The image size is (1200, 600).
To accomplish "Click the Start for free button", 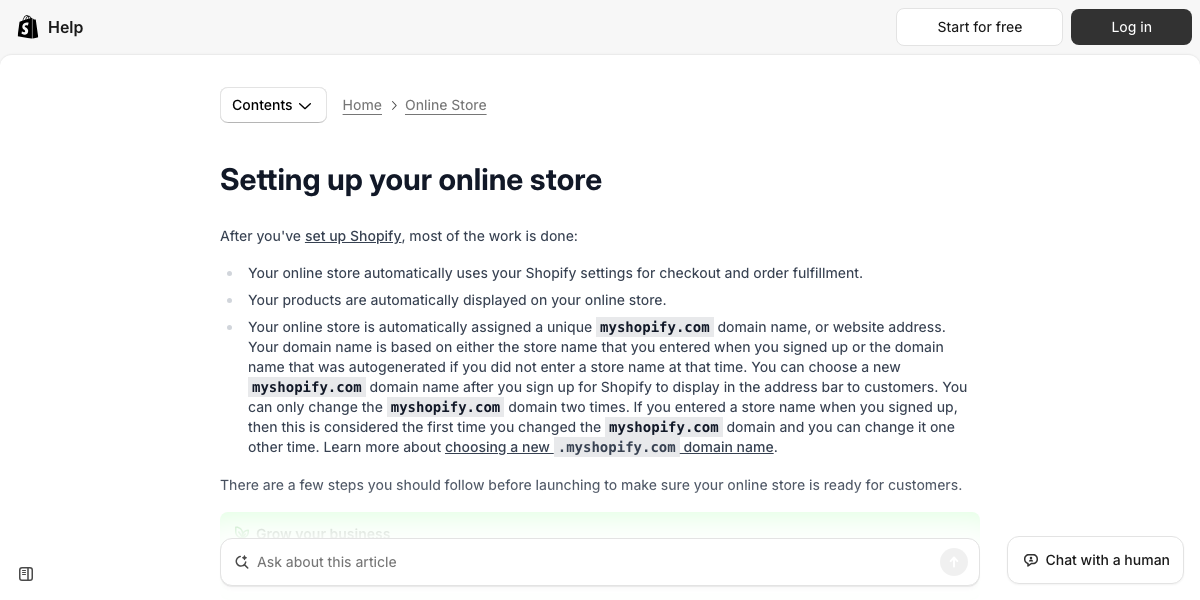I will [979, 27].
